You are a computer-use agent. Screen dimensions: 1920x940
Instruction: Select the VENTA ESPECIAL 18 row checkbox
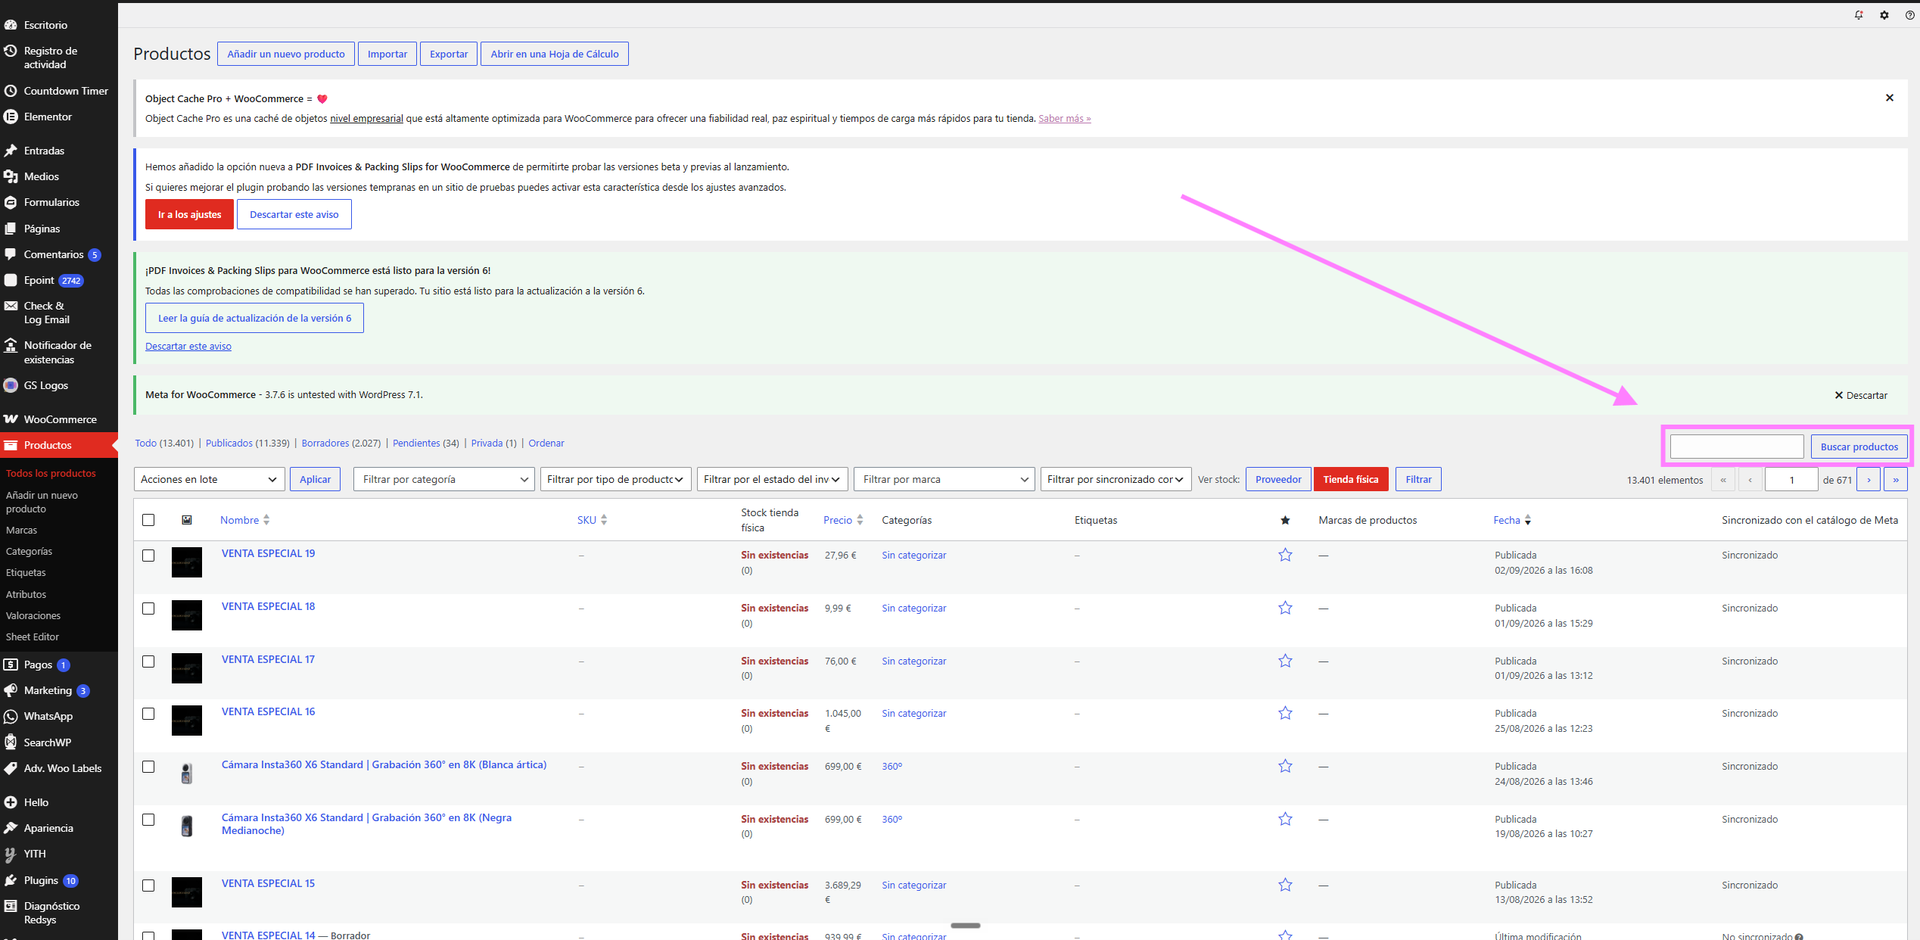[148, 608]
